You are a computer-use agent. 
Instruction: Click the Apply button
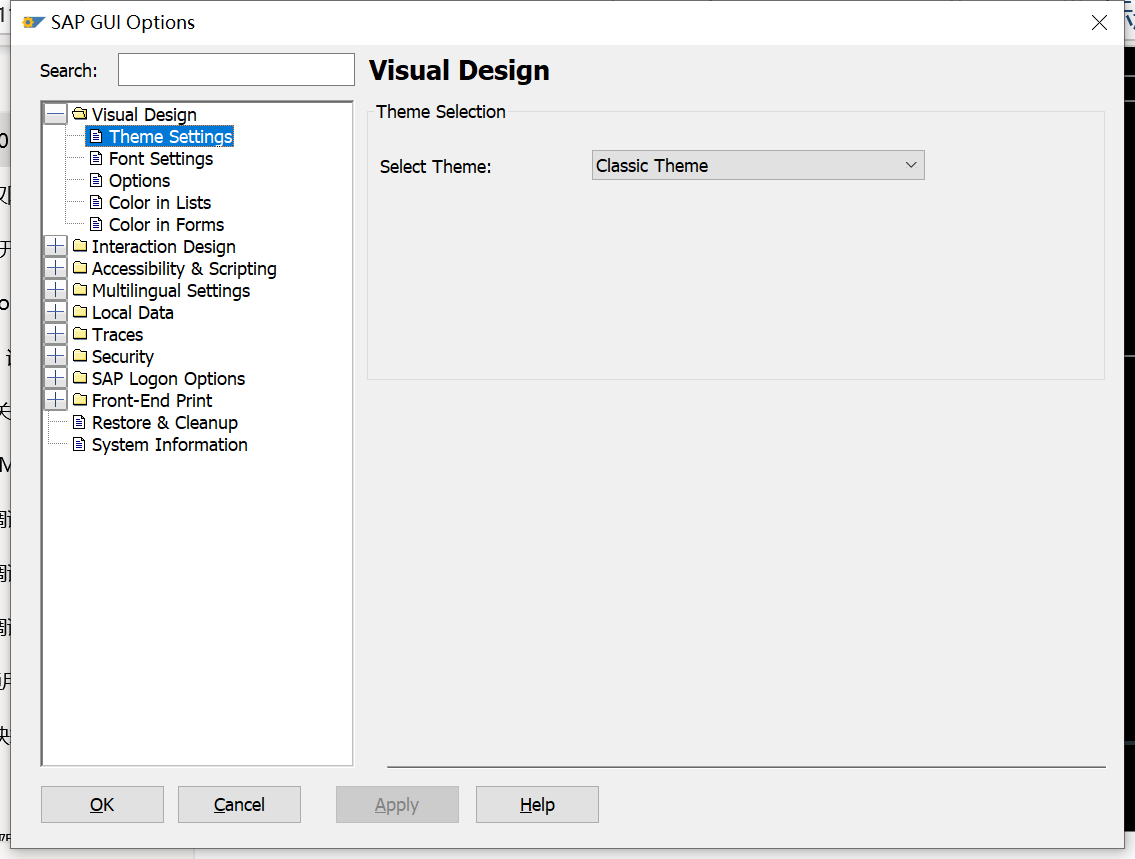(397, 804)
